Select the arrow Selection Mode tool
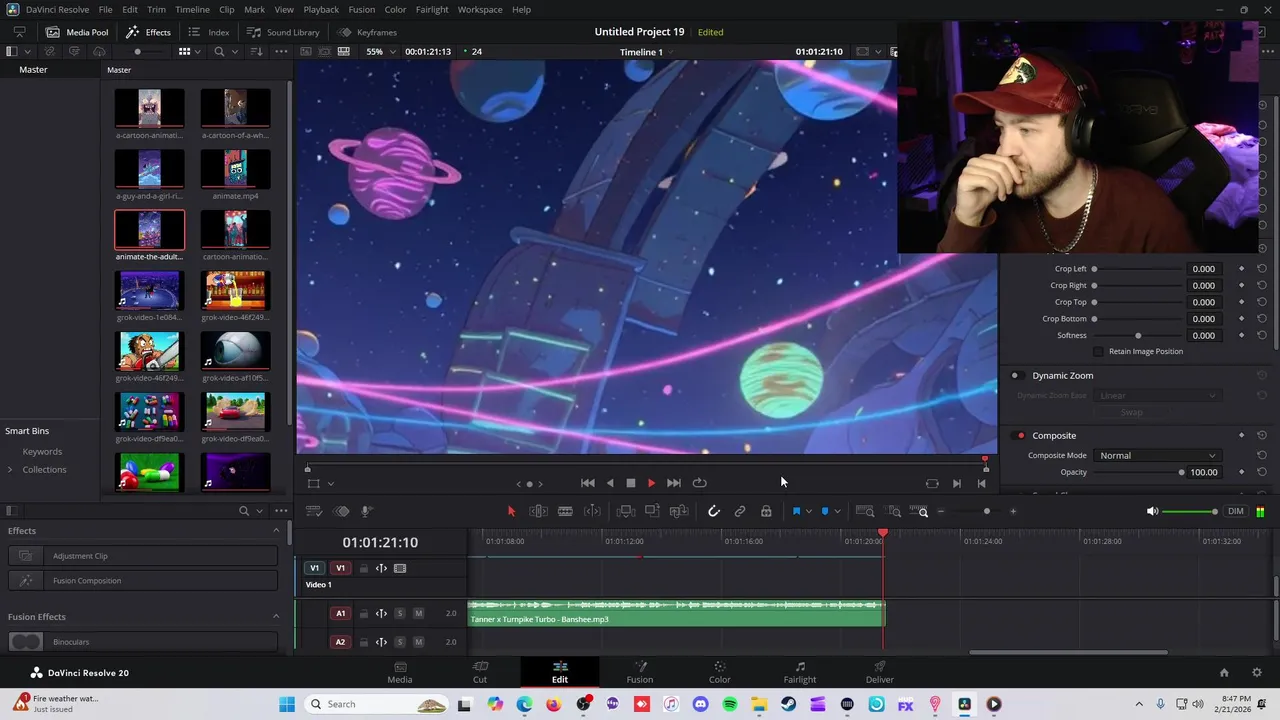The image size is (1280, 720). 511,511
